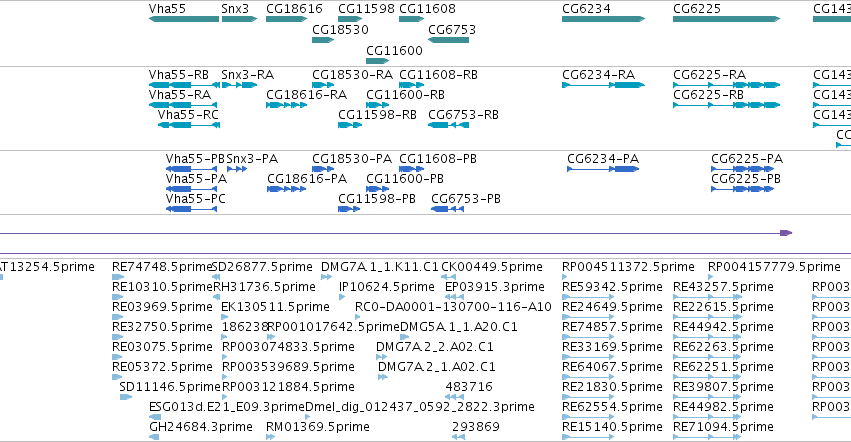This screenshot has height=442, width=851.
Task: Click the CG11608 gene label
Action: [x=427, y=9]
